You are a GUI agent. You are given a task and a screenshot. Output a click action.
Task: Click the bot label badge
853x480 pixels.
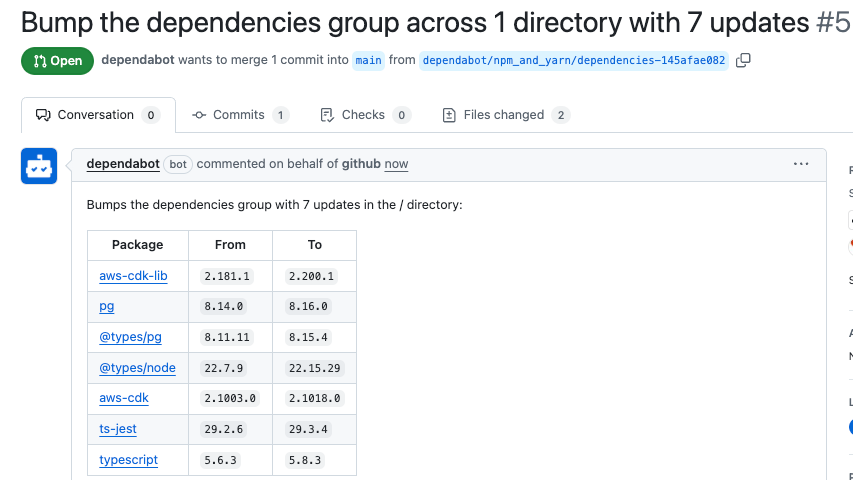(178, 164)
